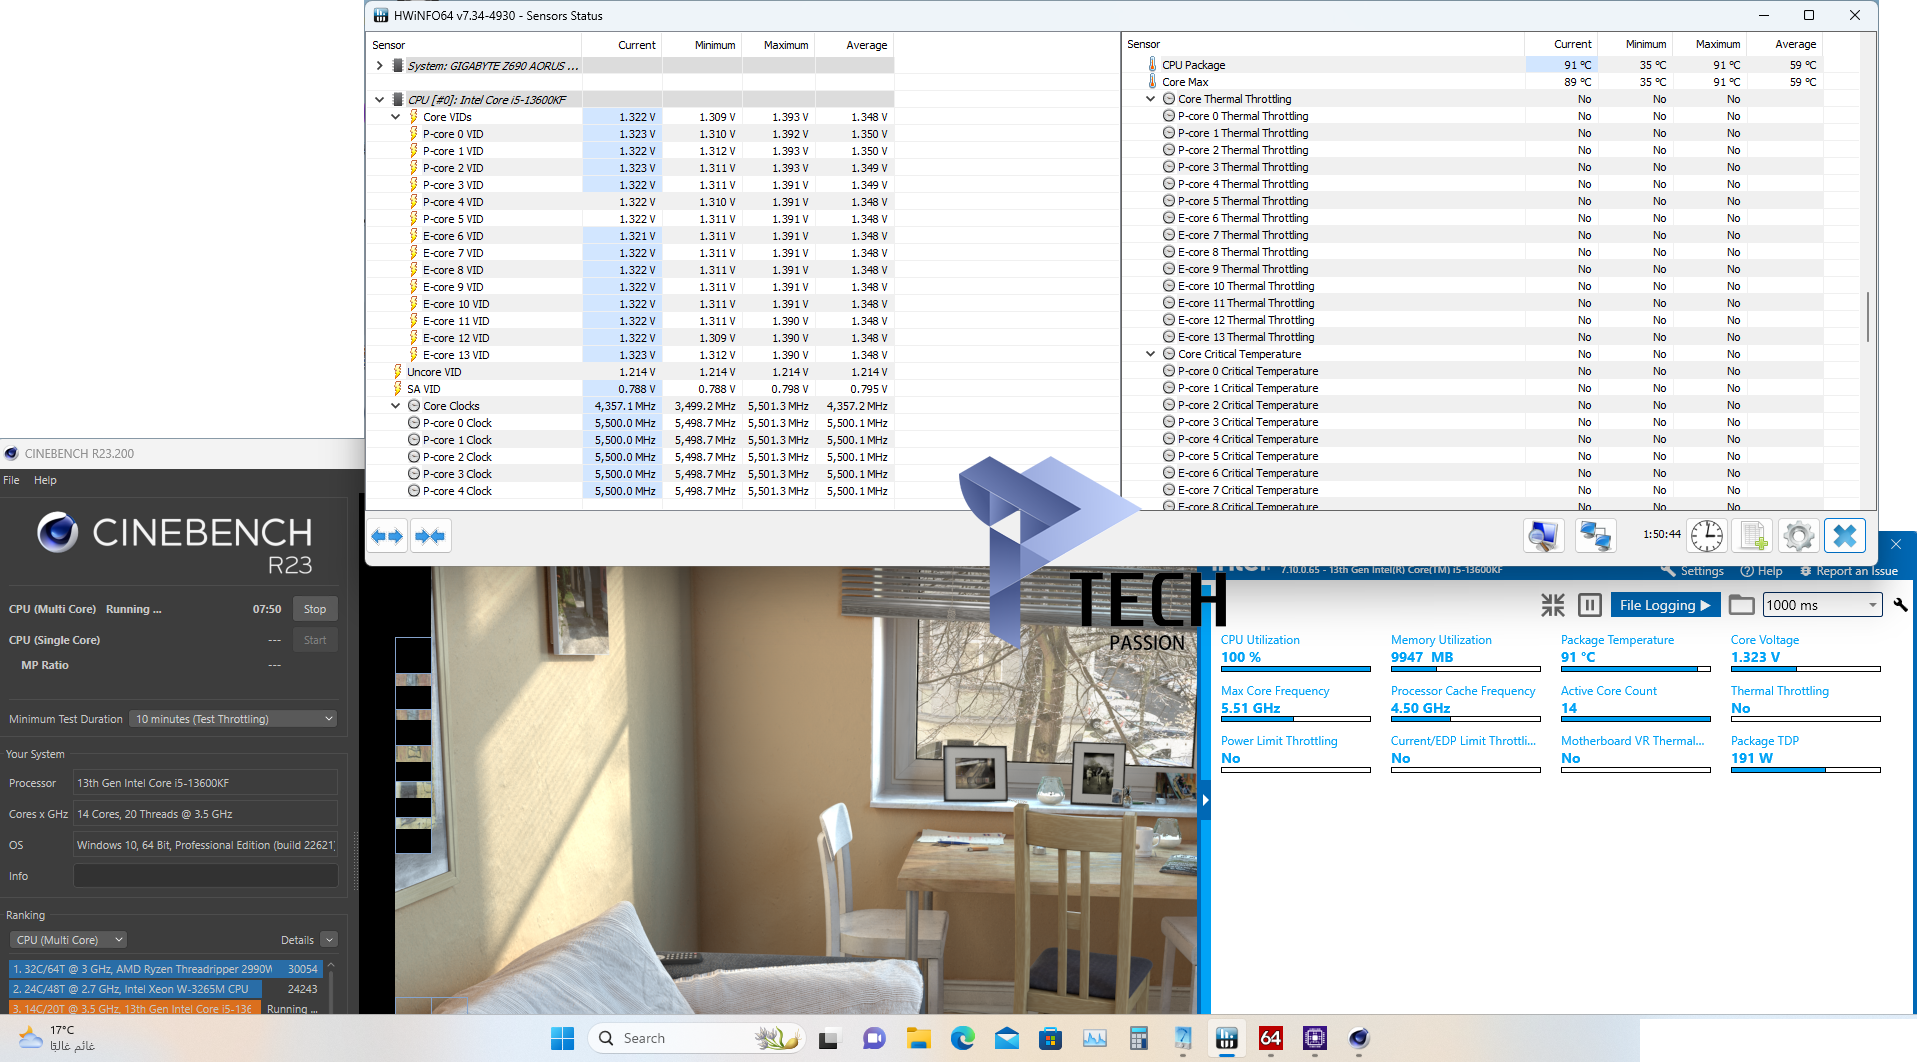Click the HWiNFO remote network computers icon

1595,536
